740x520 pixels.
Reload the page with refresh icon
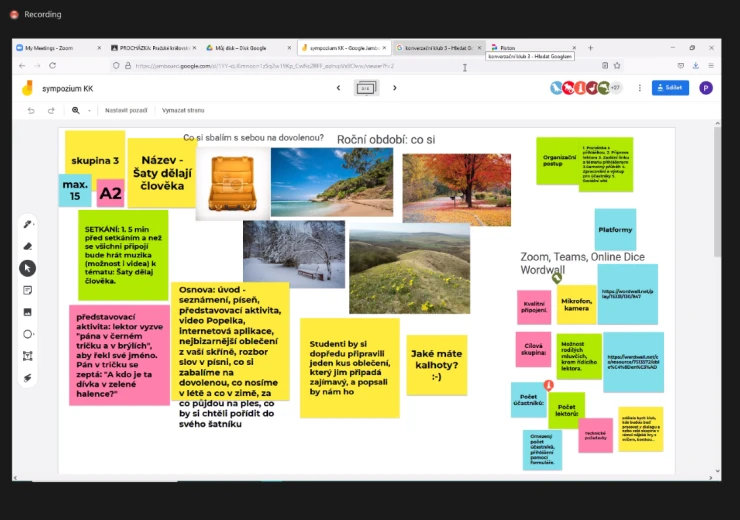[52, 66]
